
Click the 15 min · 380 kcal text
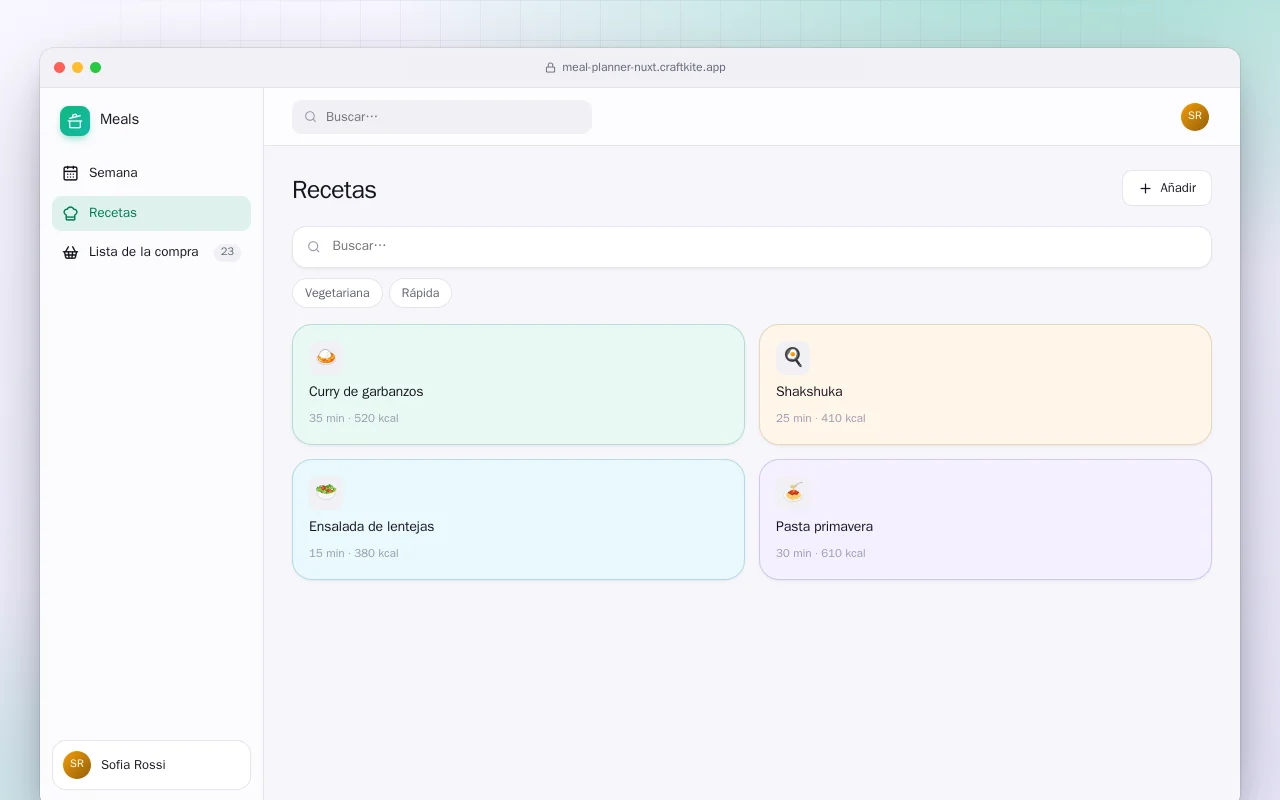pos(354,553)
